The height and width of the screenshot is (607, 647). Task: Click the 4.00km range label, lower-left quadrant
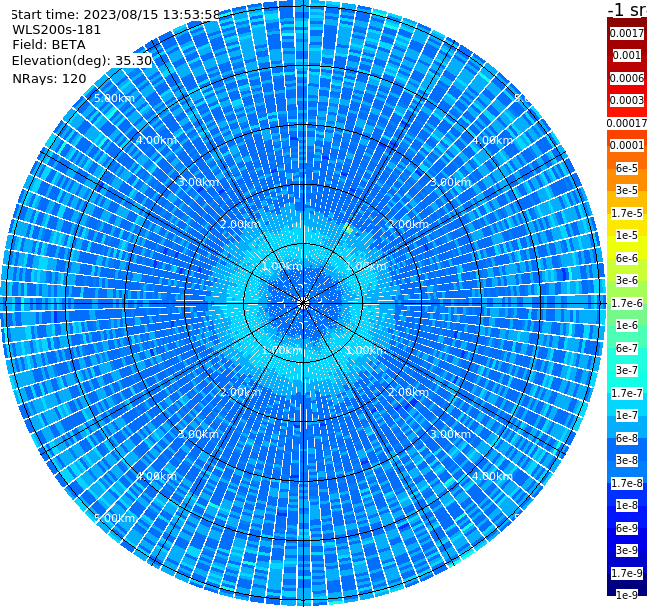[x=156, y=476]
